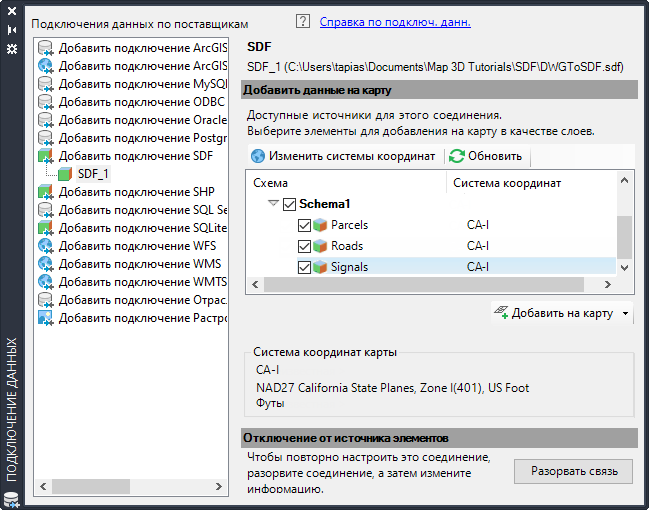Screen dimensions: 649x510
Task: Open the Добавить на карту dropdown arrow
Action: [x=625, y=313]
